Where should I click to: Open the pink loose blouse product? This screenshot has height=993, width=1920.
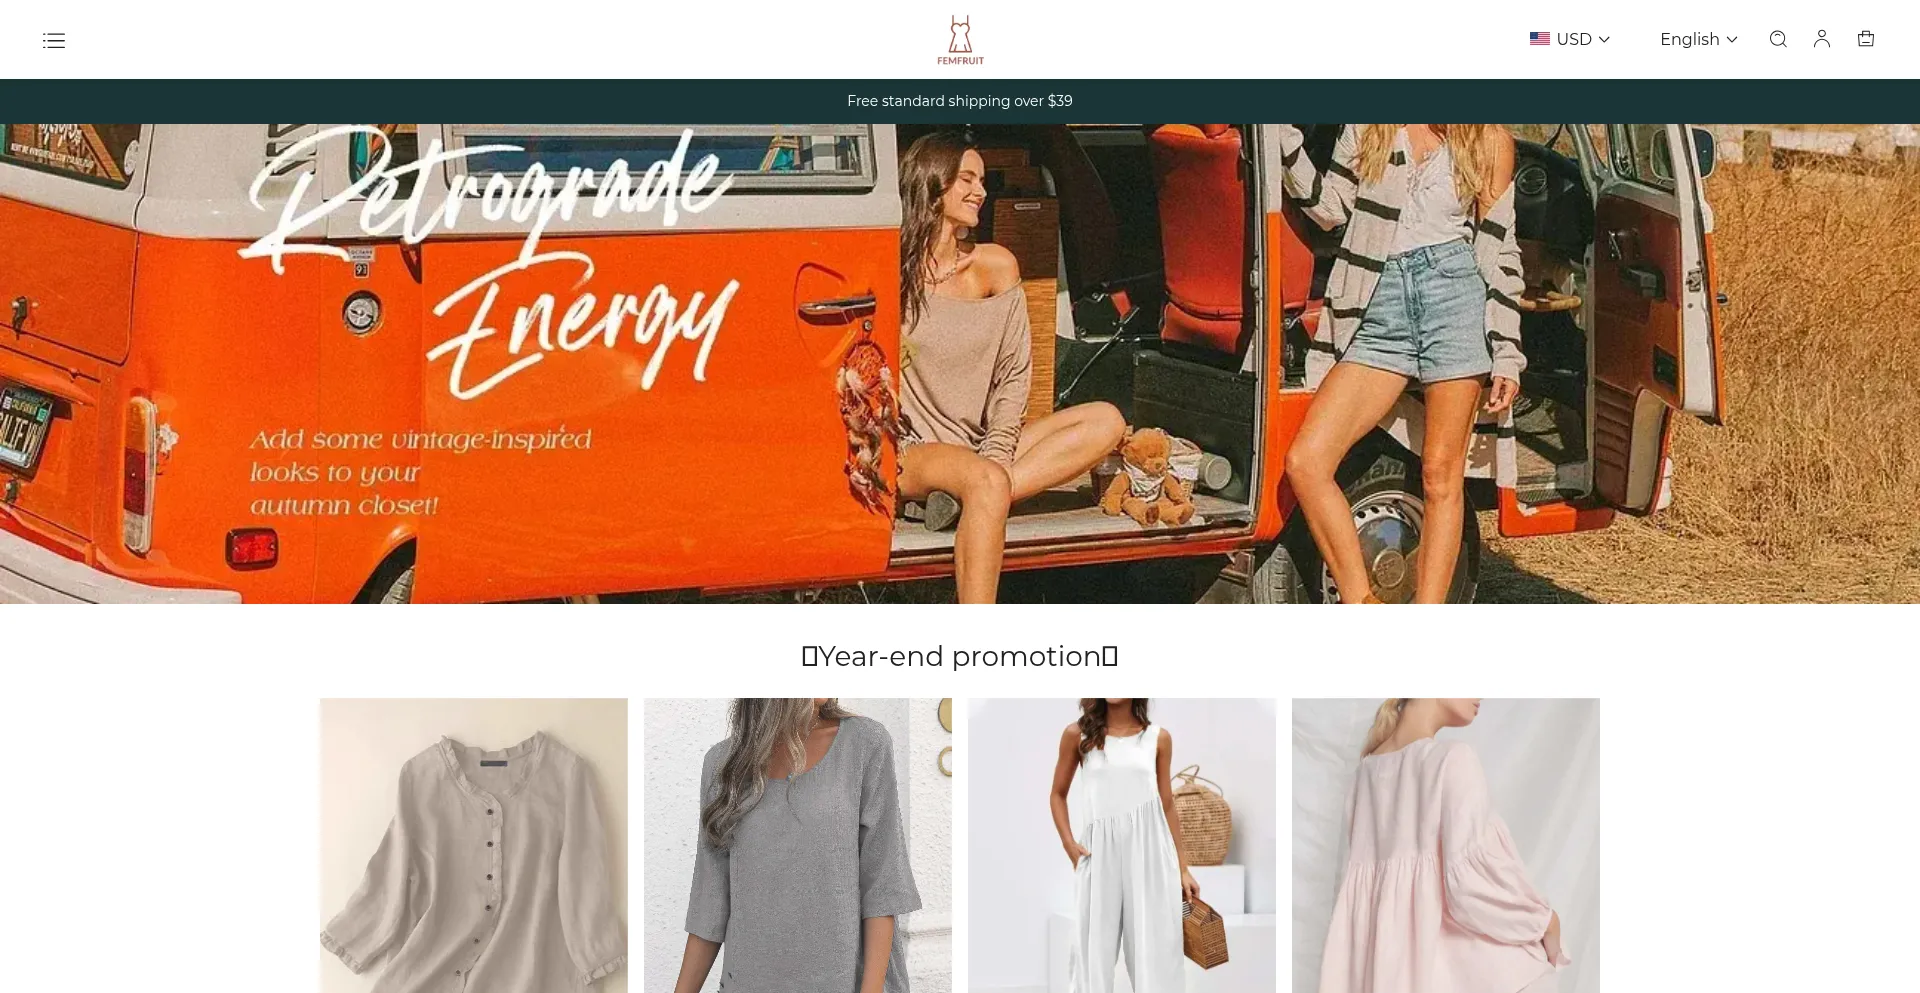tap(1446, 846)
